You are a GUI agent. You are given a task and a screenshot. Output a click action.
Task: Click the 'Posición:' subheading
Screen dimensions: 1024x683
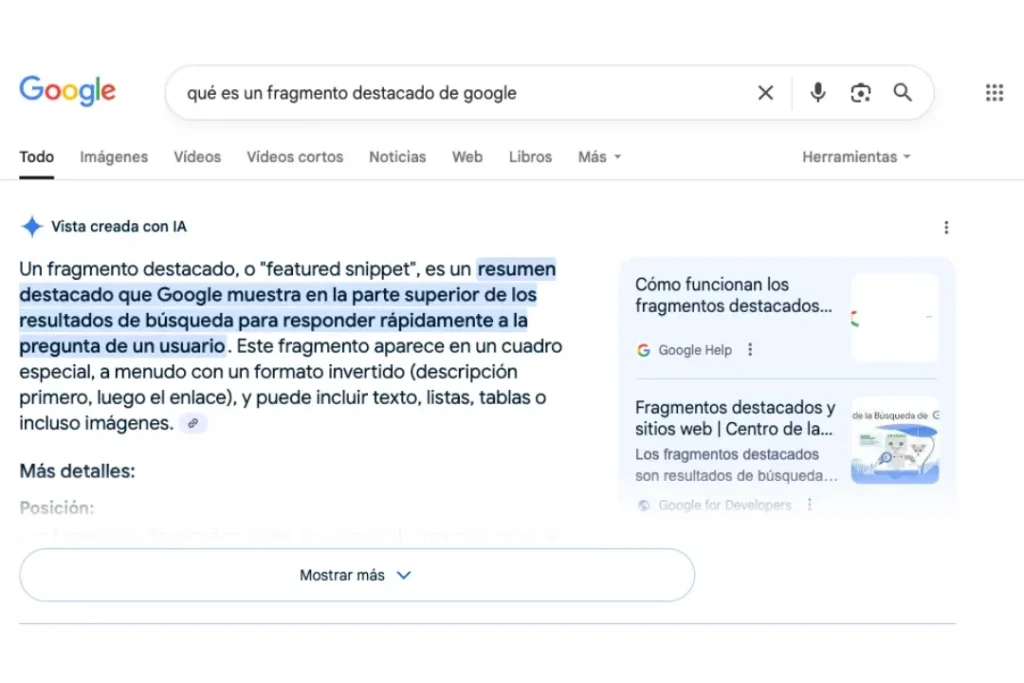57,508
